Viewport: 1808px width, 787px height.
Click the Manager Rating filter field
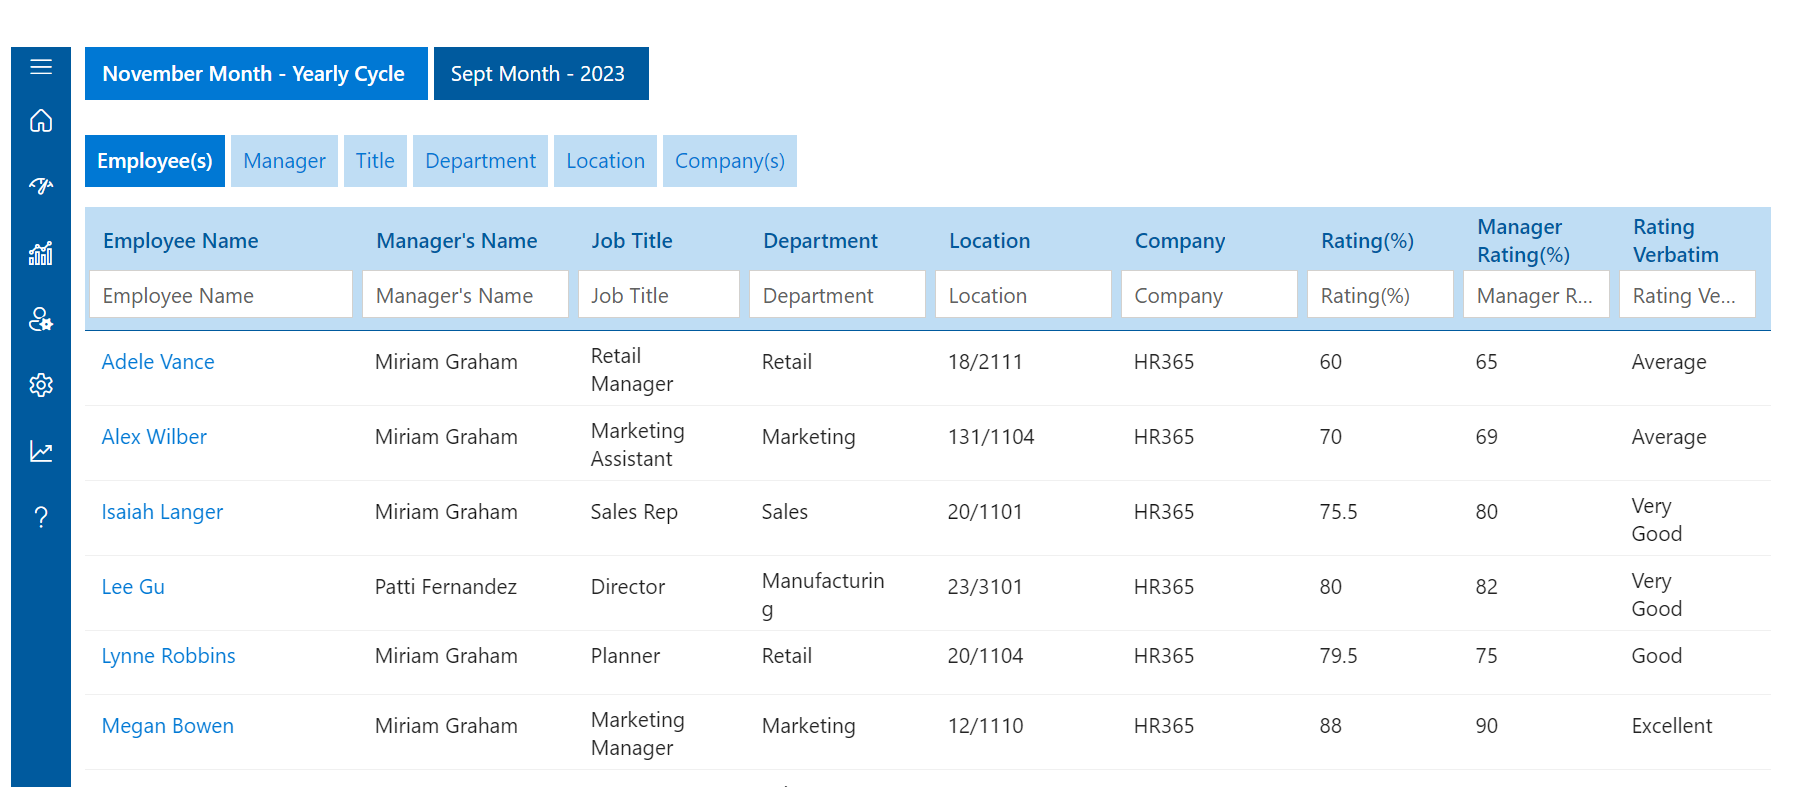tap(1536, 295)
